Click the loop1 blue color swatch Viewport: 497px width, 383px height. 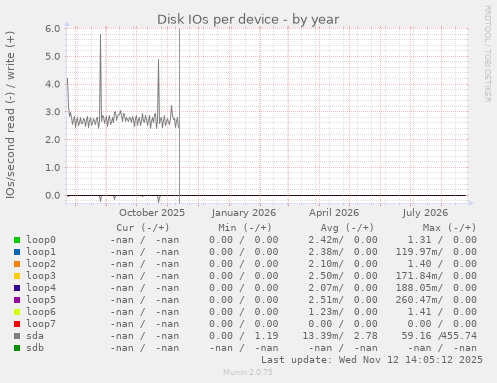click(17, 252)
